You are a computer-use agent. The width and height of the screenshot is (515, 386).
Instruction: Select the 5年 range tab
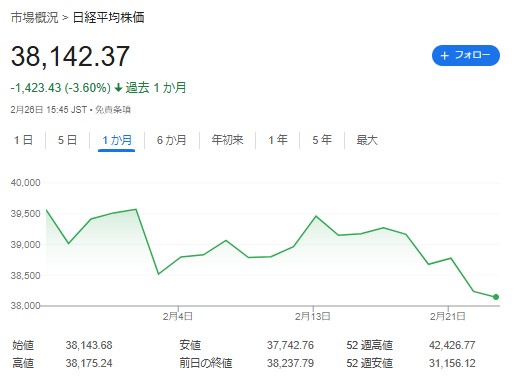coord(322,140)
